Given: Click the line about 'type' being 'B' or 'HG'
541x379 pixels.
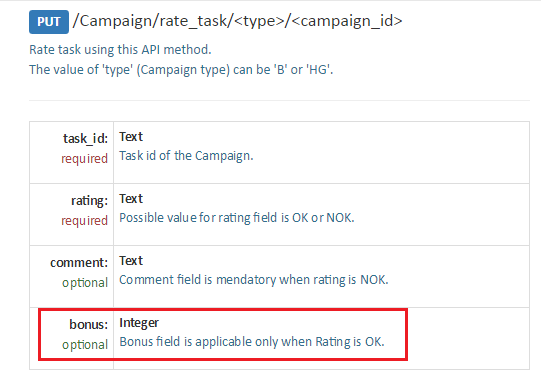Looking at the screenshot, I should pyautogui.click(x=181, y=70).
